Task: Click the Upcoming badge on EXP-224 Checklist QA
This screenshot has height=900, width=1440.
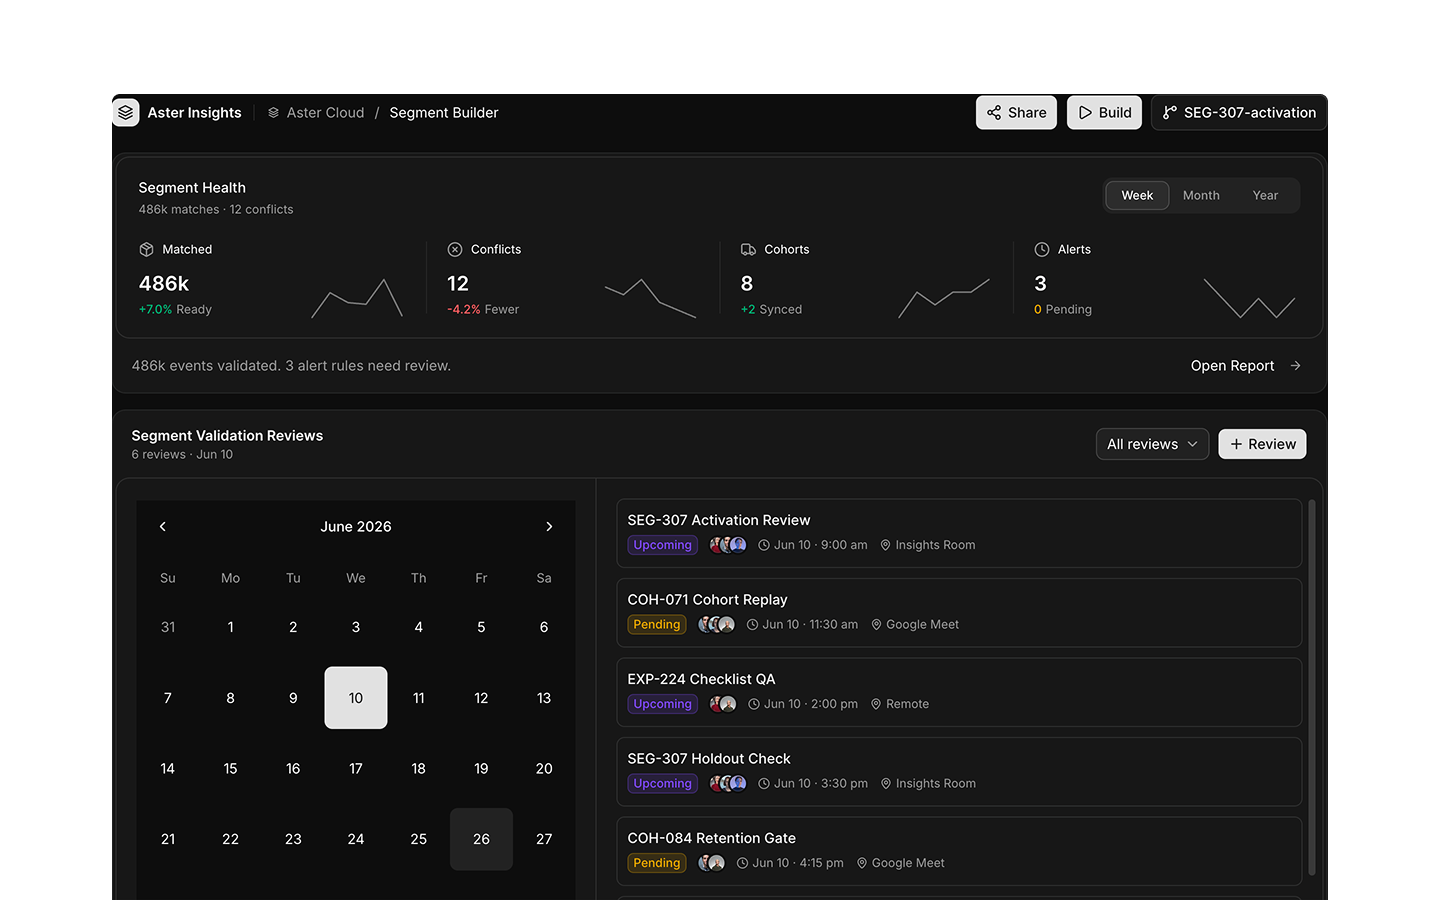Action: click(662, 704)
